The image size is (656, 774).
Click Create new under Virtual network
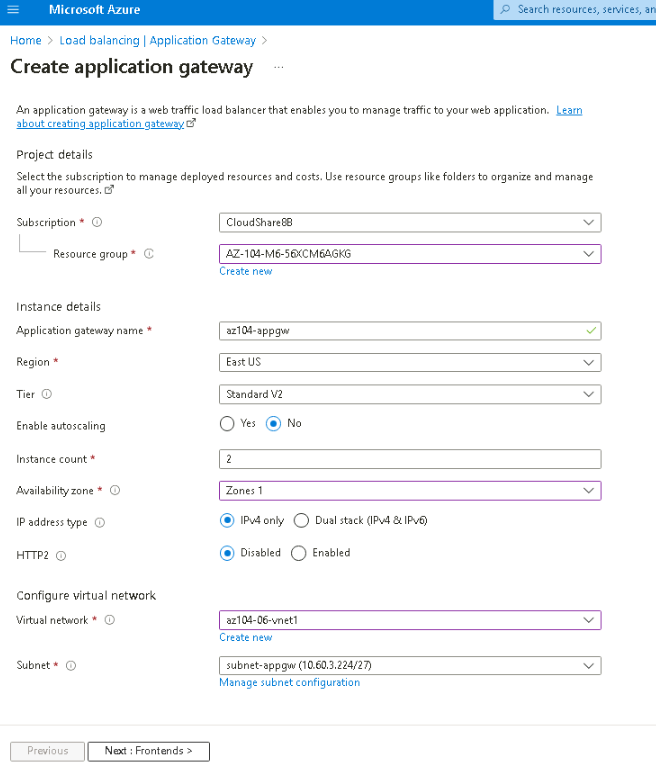tap(246, 637)
